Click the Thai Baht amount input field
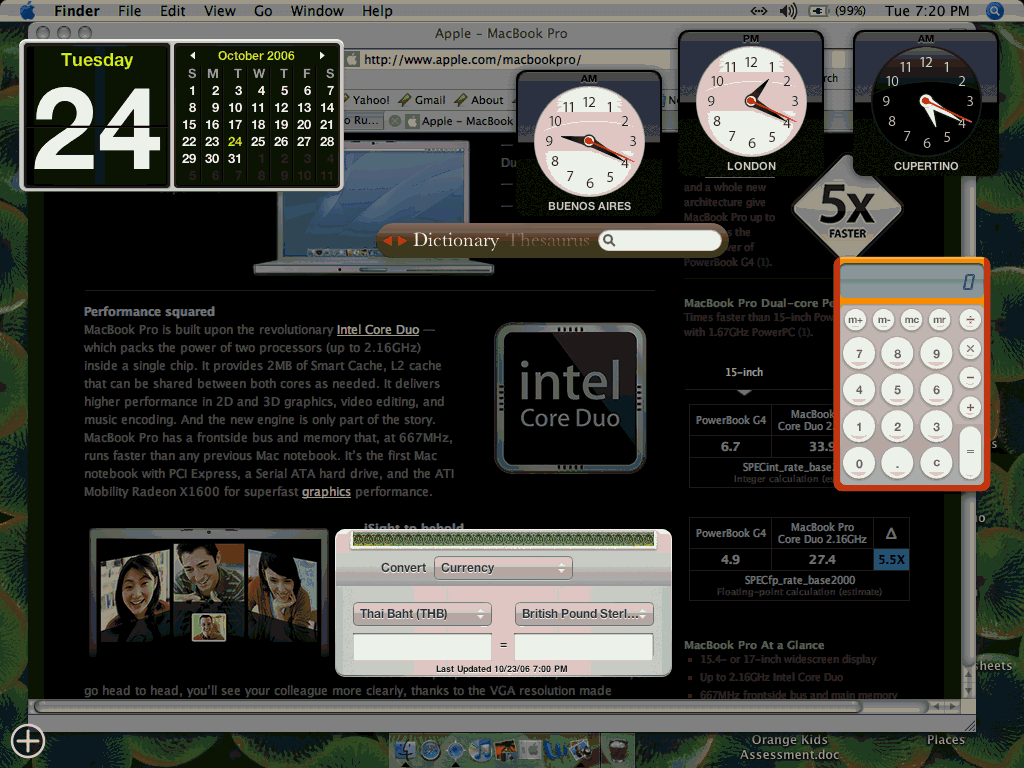This screenshot has width=1024, height=768. tap(422, 646)
